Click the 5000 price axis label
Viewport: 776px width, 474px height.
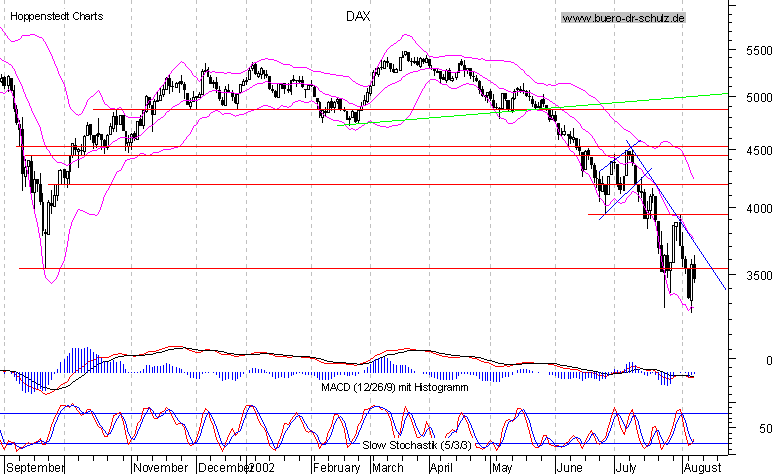click(759, 97)
